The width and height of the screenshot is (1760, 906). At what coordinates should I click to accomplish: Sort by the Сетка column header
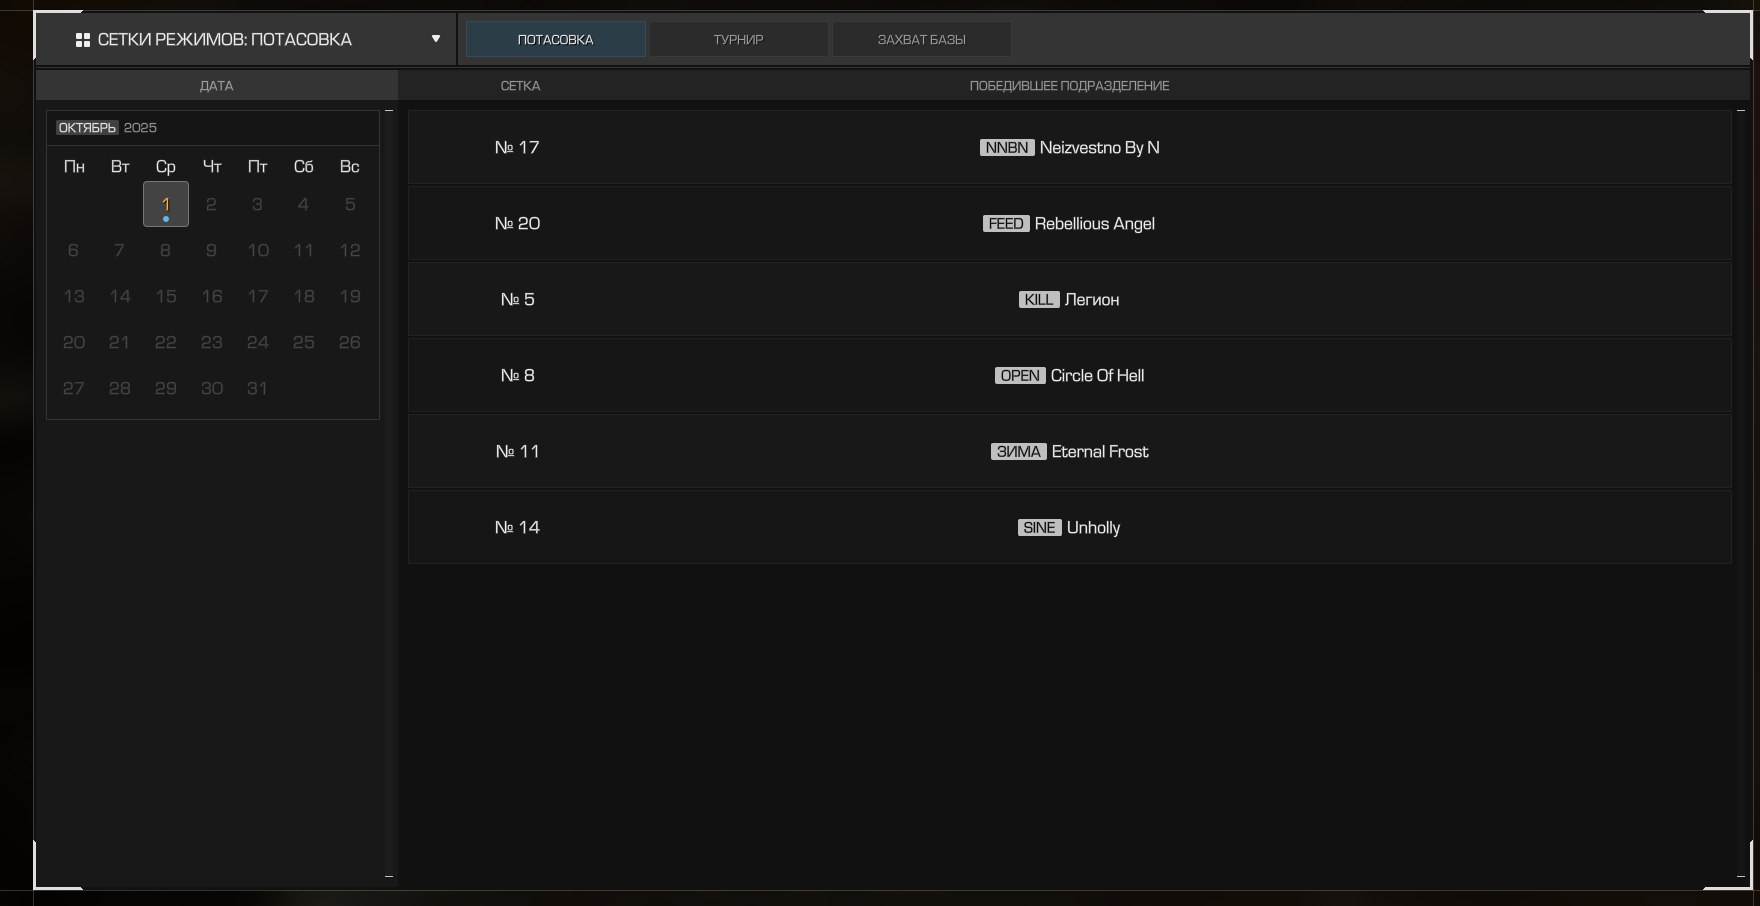click(x=520, y=86)
